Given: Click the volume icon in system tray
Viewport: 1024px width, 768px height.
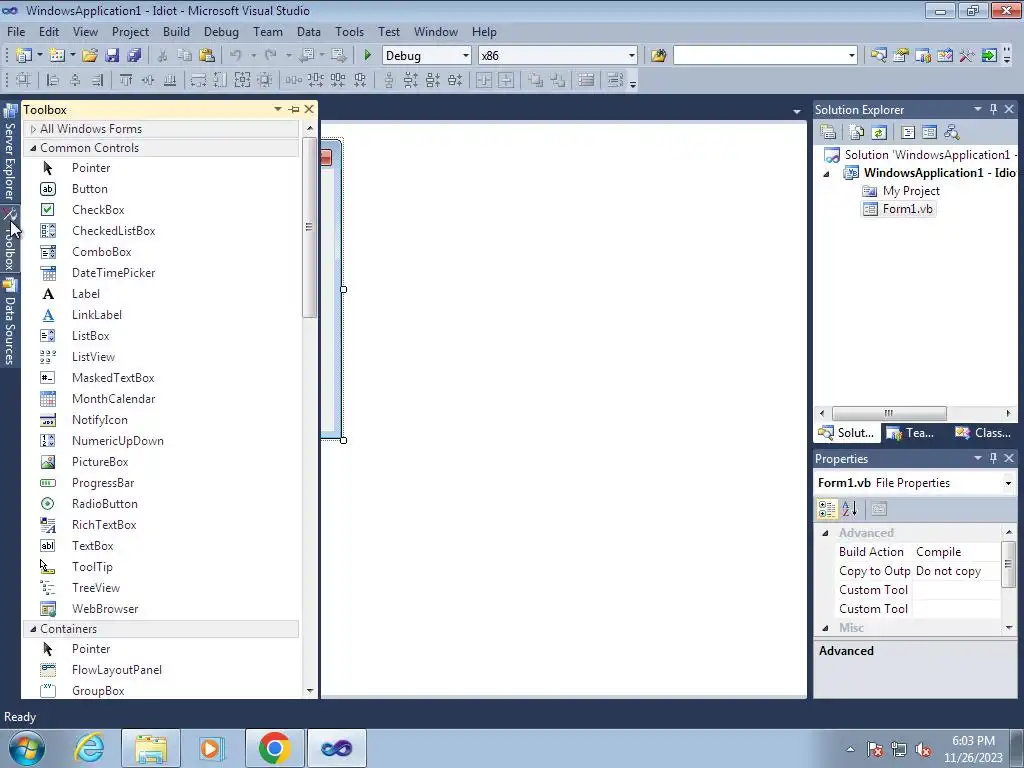Looking at the screenshot, I should tap(923, 749).
